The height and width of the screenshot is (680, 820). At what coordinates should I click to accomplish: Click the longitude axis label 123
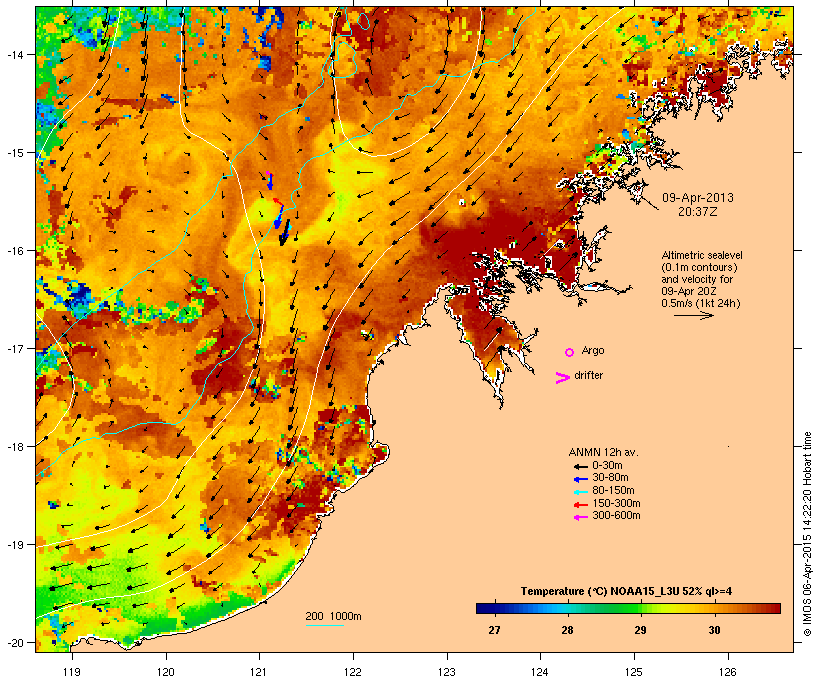(x=447, y=672)
